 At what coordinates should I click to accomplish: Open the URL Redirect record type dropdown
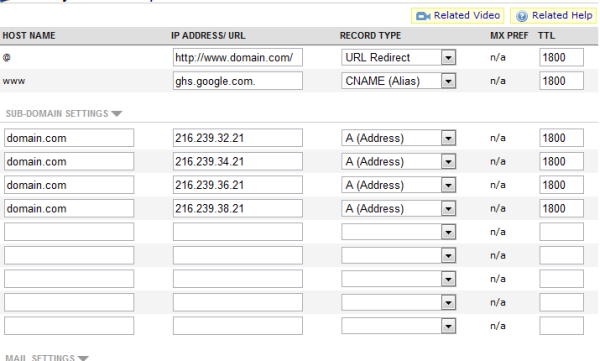click(x=398, y=57)
